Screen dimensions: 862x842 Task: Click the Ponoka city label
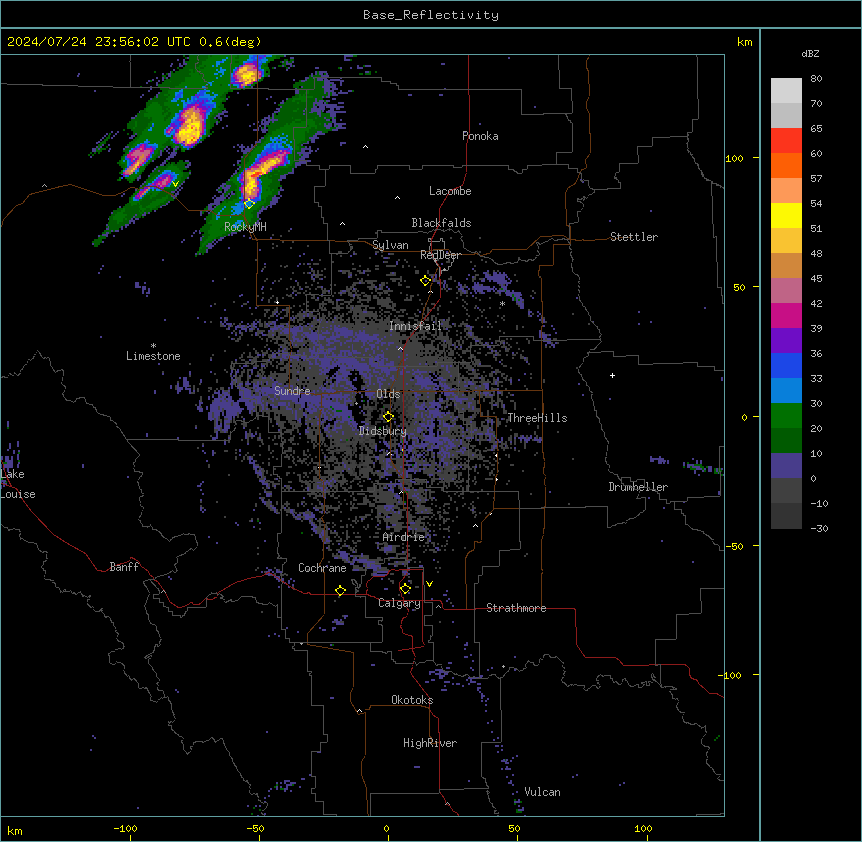[480, 136]
